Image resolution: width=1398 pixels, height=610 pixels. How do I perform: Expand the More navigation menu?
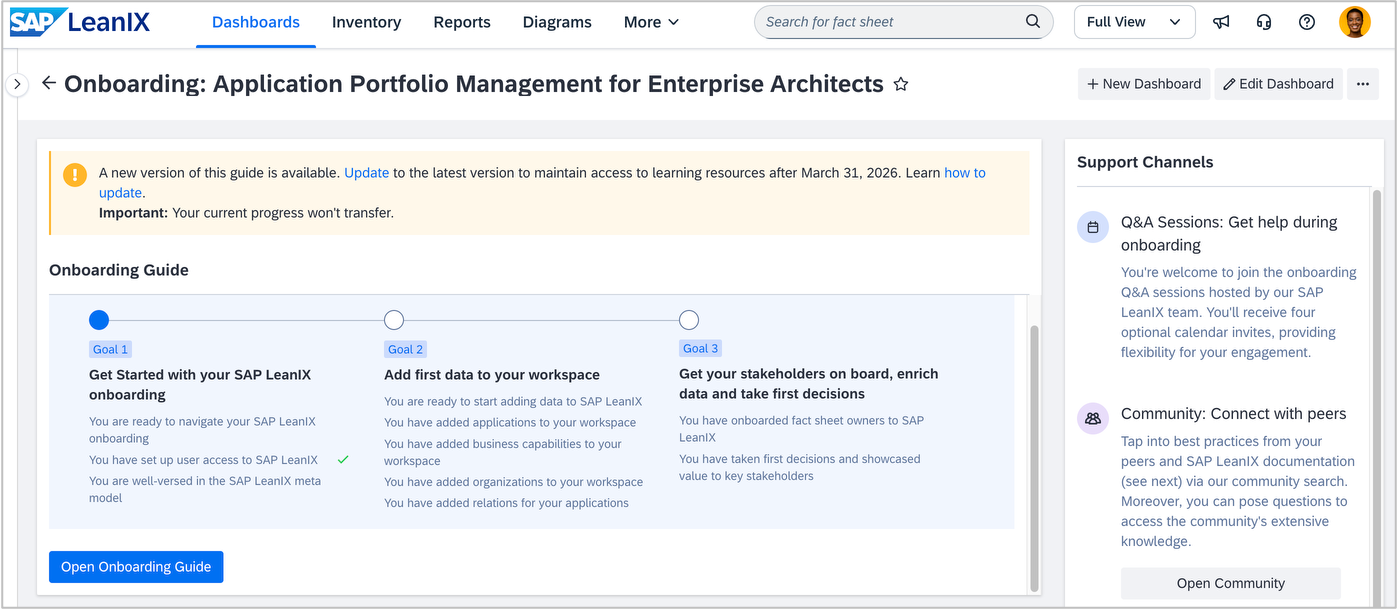(x=651, y=22)
